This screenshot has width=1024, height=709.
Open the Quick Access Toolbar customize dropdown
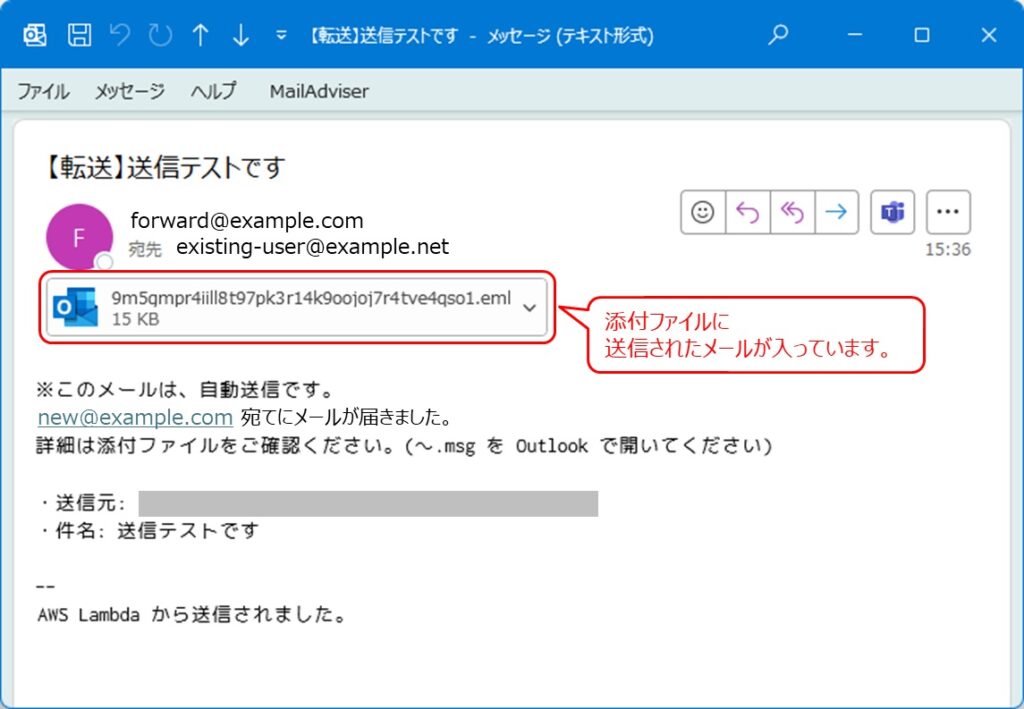tap(281, 36)
